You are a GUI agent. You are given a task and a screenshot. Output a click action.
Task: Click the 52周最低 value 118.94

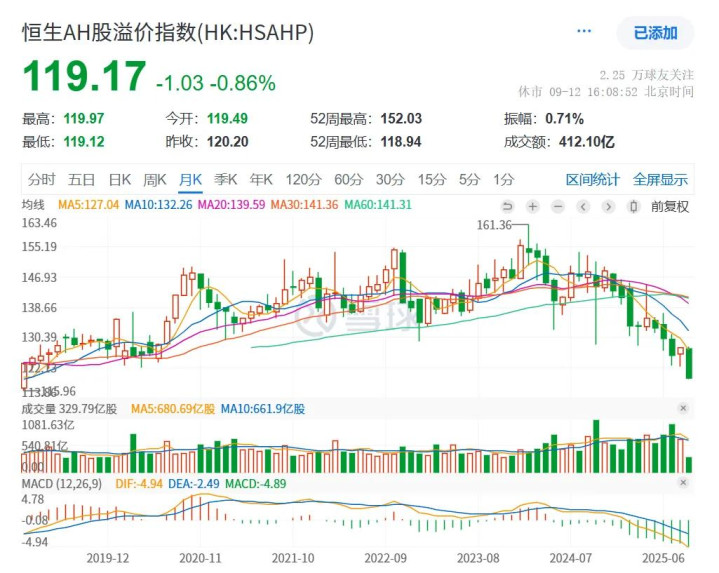400,142
